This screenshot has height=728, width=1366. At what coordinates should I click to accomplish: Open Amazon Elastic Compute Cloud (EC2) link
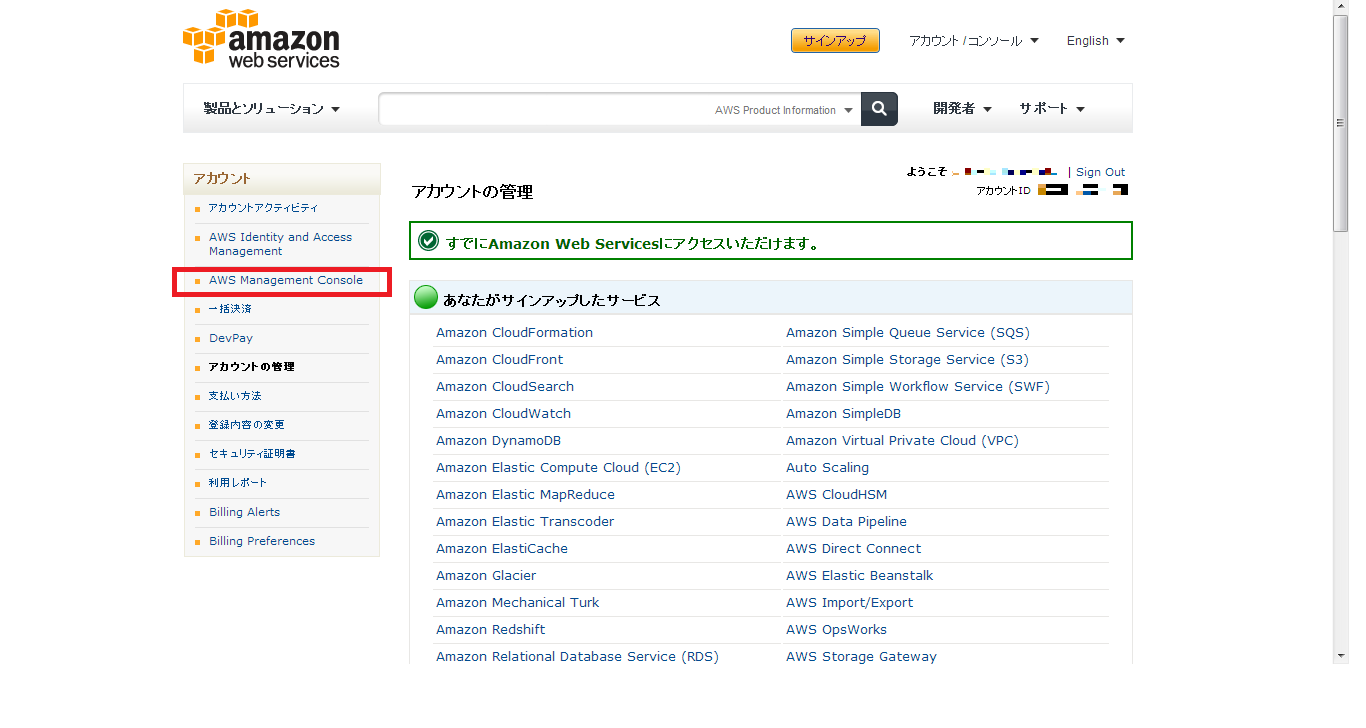click(558, 468)
